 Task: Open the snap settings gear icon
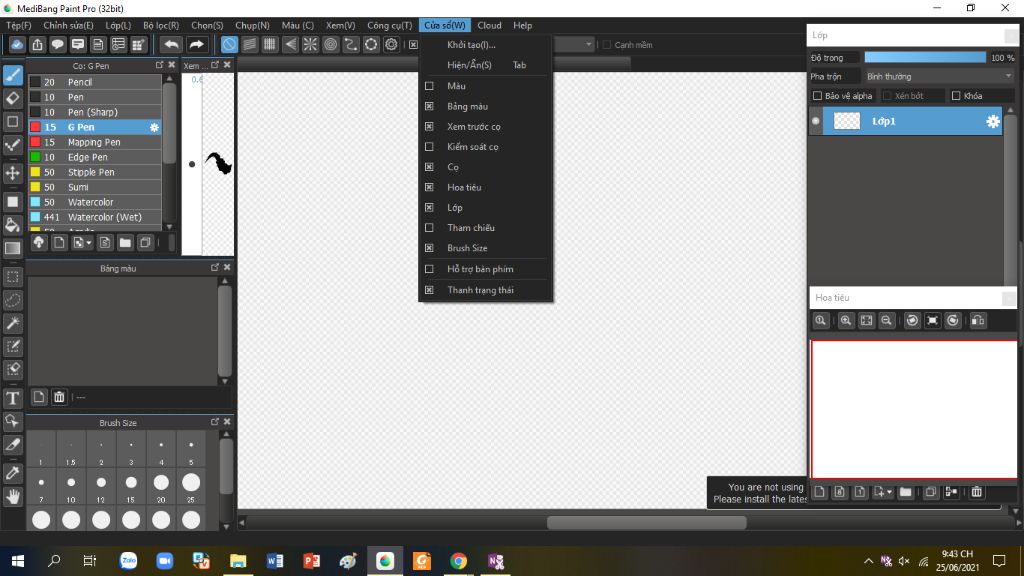[391, 44]
